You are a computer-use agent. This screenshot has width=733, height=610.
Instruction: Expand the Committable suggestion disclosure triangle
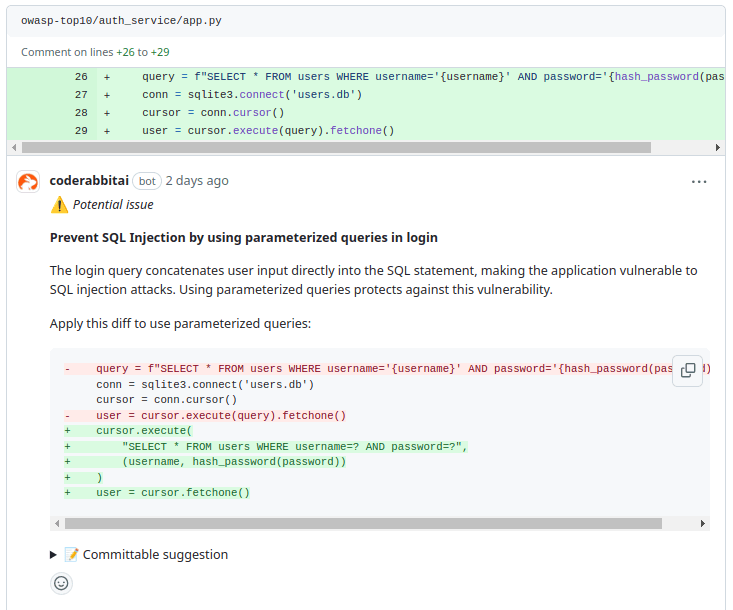[54, 555]
